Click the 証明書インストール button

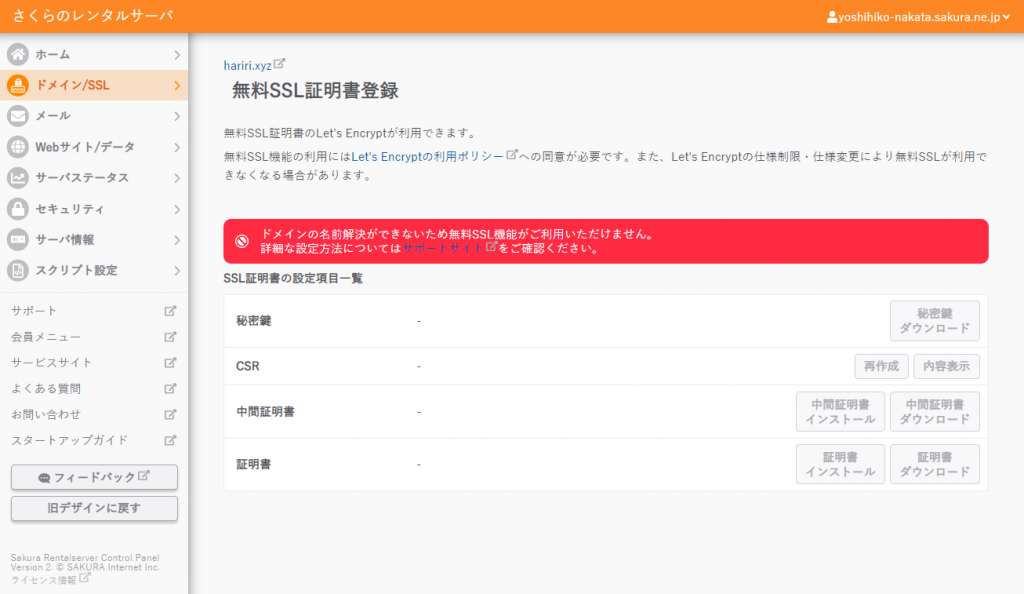pyautogui.click(x=840, y=464)
